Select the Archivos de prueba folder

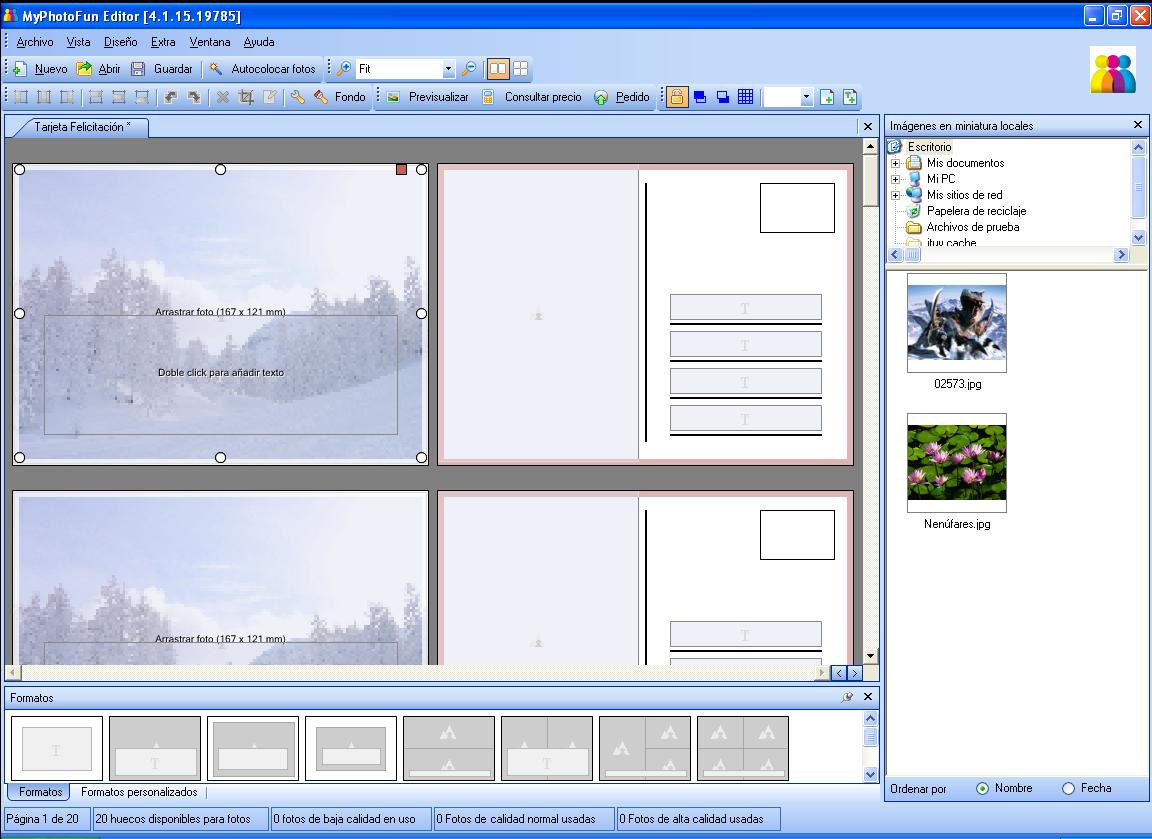pos(973,228)
